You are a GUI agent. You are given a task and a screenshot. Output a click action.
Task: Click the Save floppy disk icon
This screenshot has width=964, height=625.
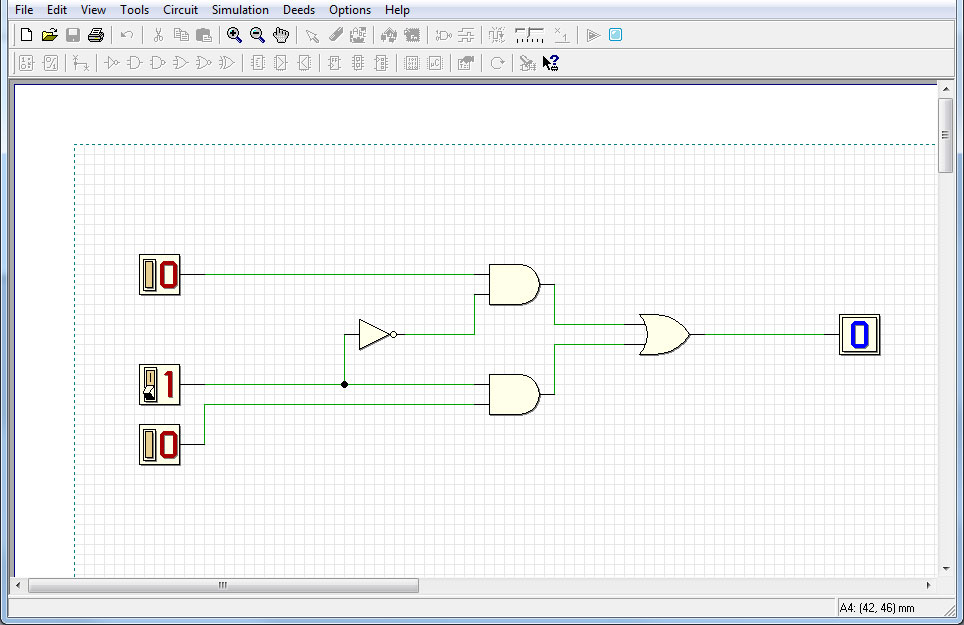[x=73, y=35]
